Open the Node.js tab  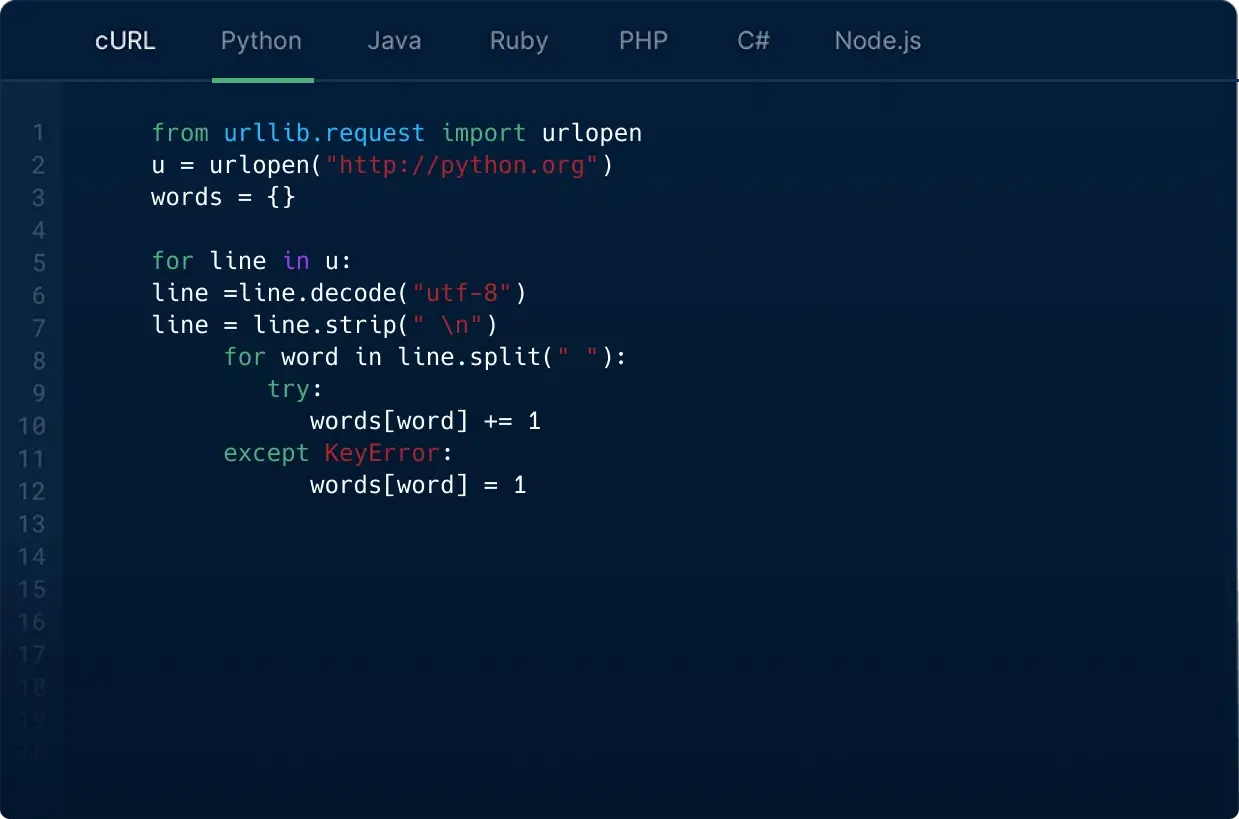click(x=877, y=41)
